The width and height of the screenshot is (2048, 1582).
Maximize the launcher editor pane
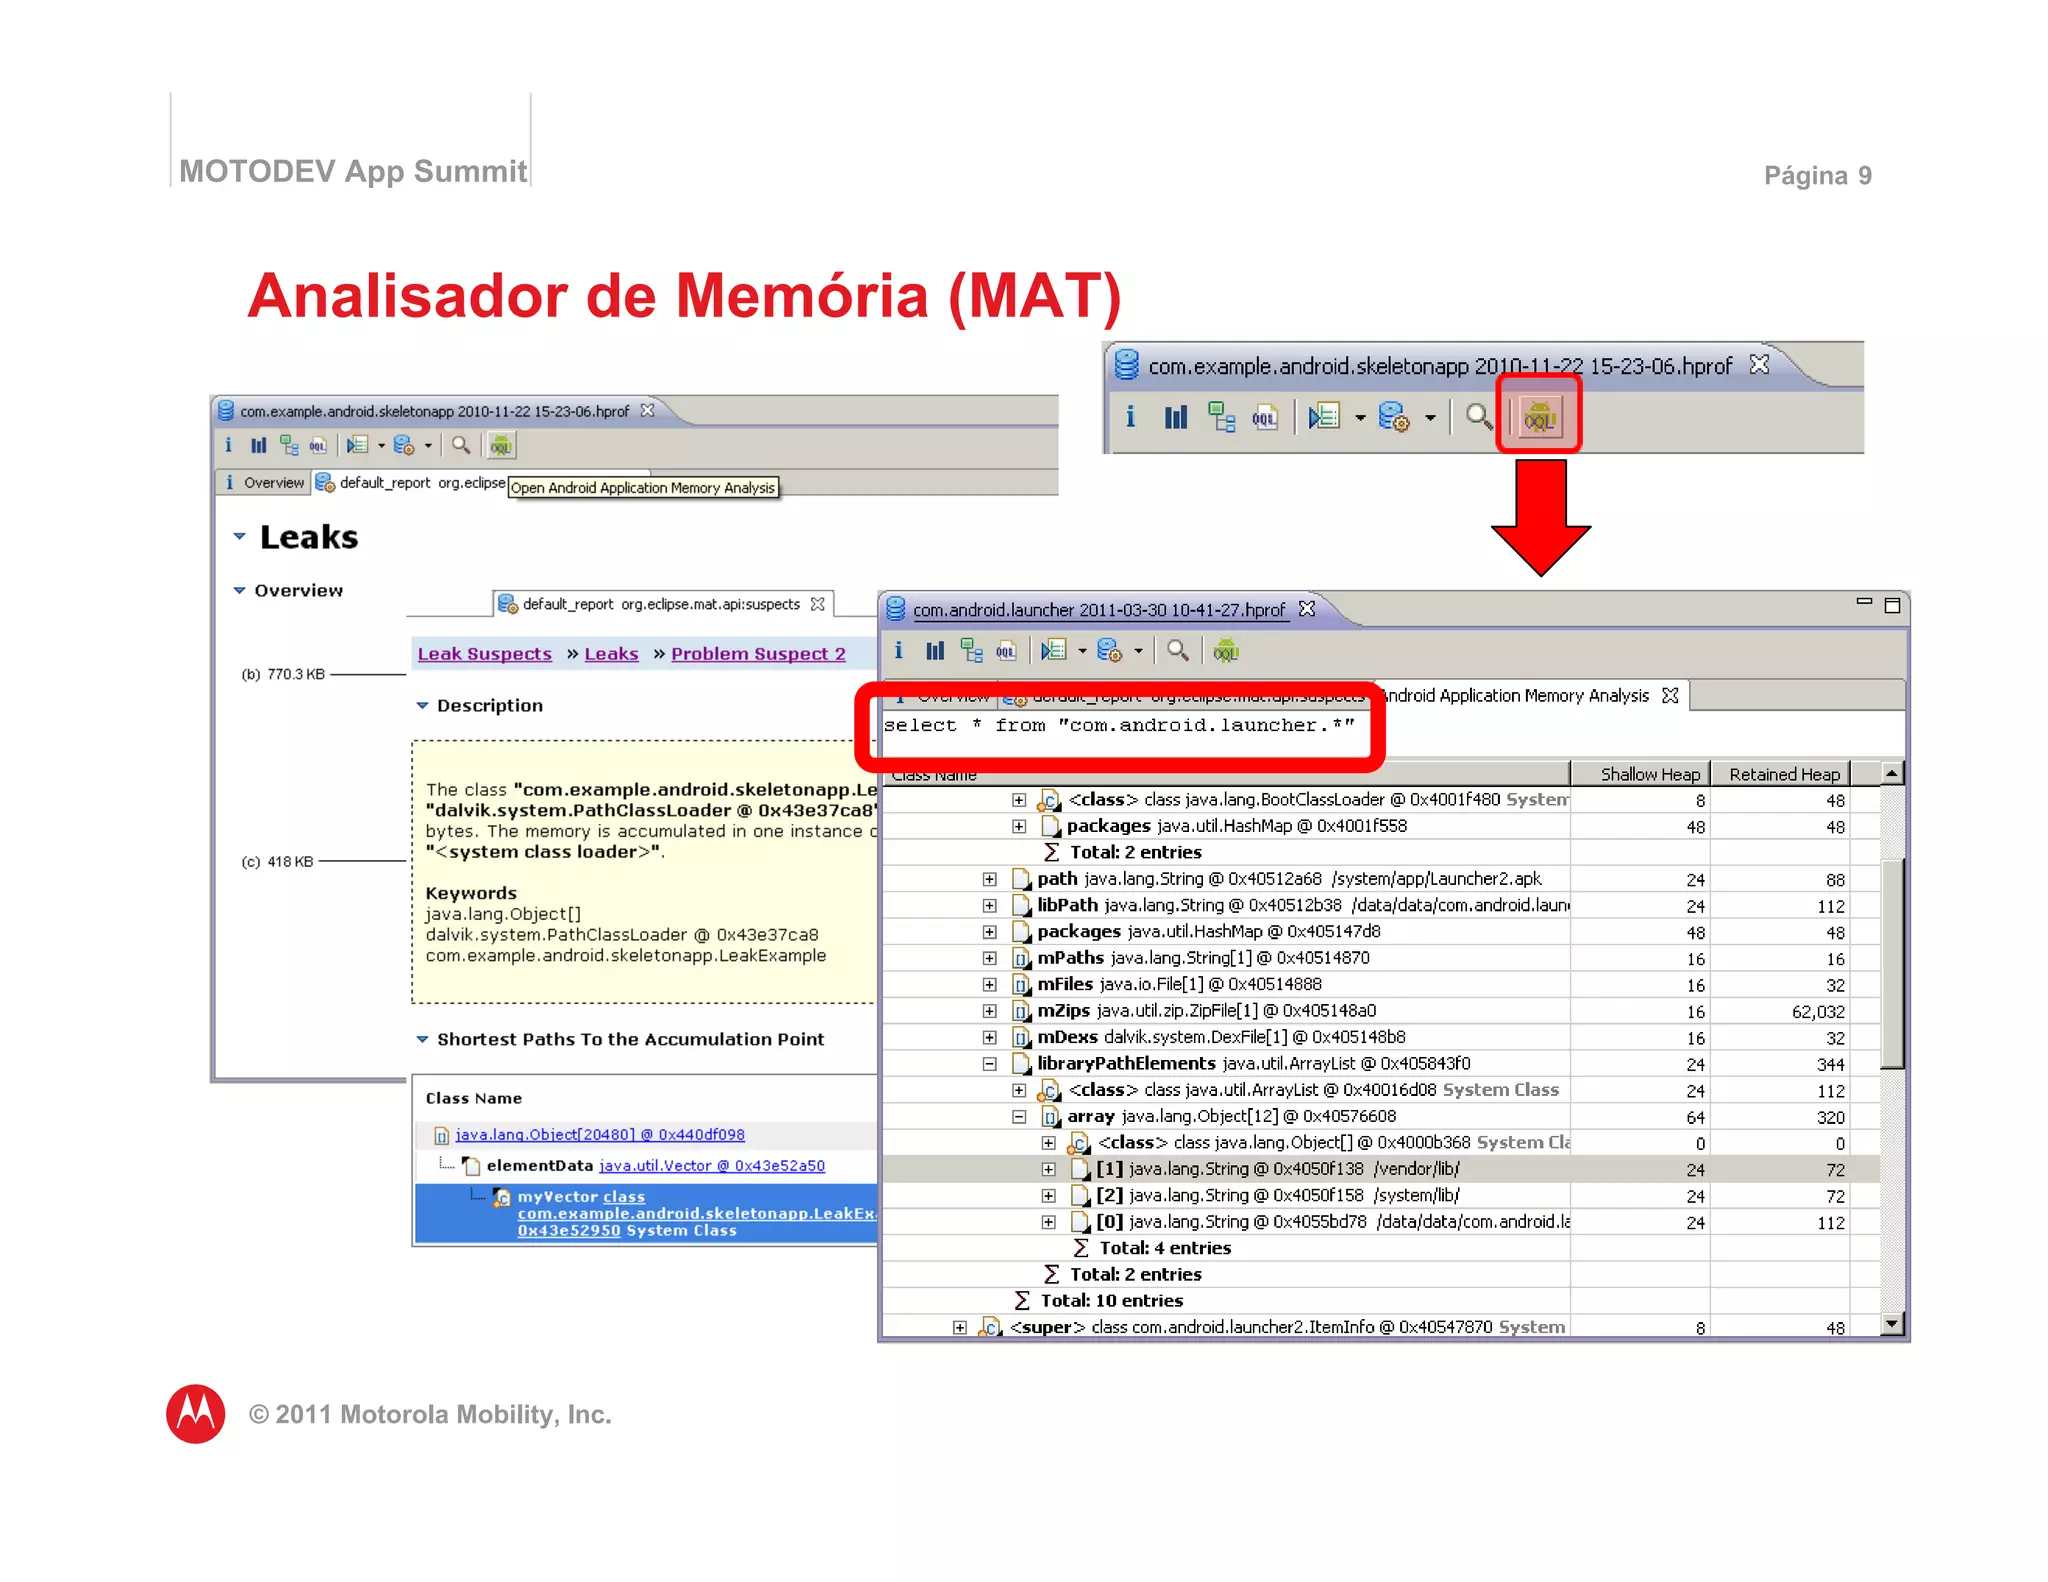(1892, 605)
